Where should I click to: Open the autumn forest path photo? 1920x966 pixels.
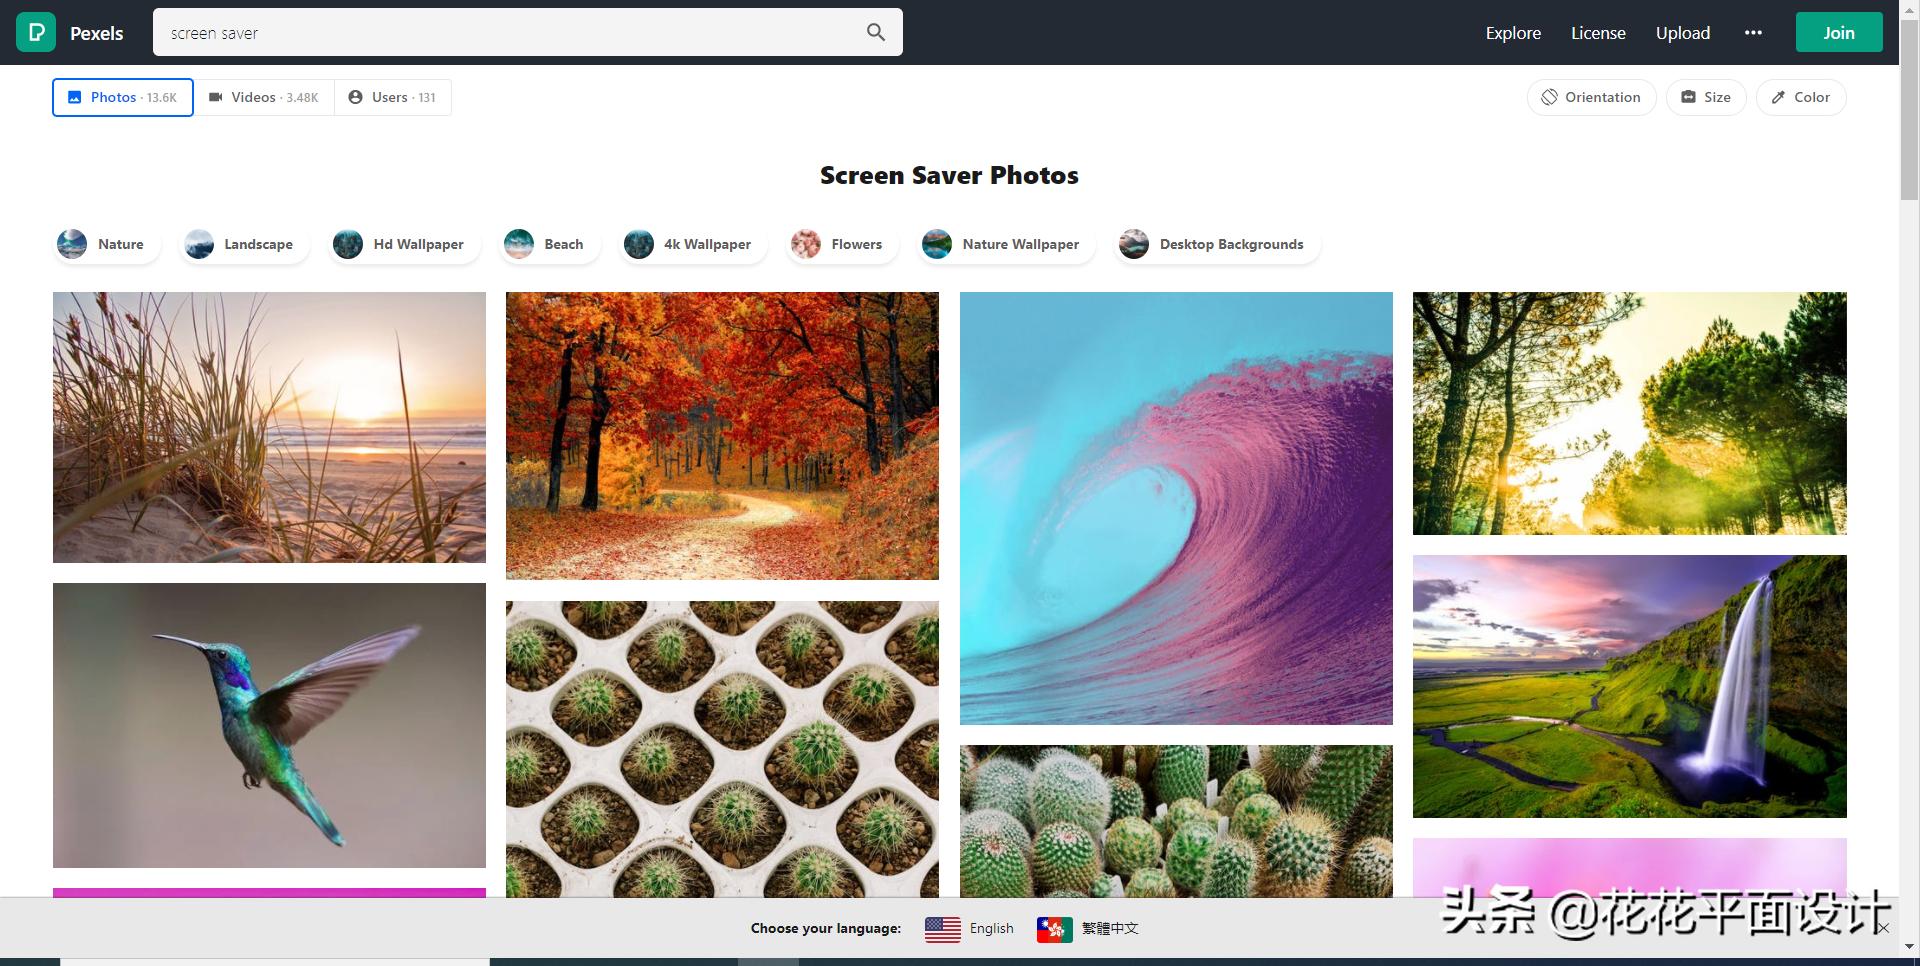coord(722,436)
